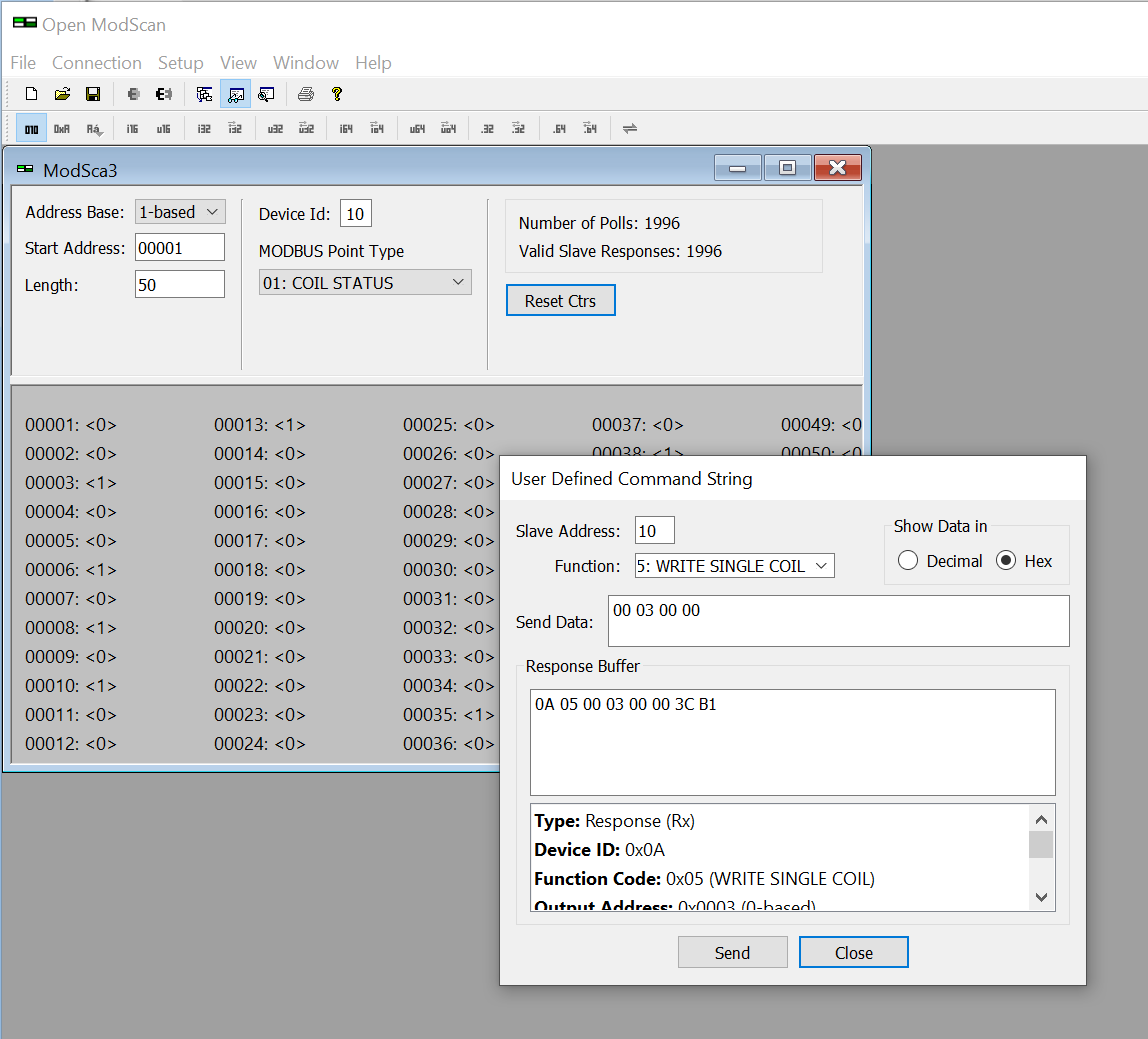Screen dimensions: 1148x1039
Task: Select the u16 unsigned integer format
Action: (x=163, y=129)
